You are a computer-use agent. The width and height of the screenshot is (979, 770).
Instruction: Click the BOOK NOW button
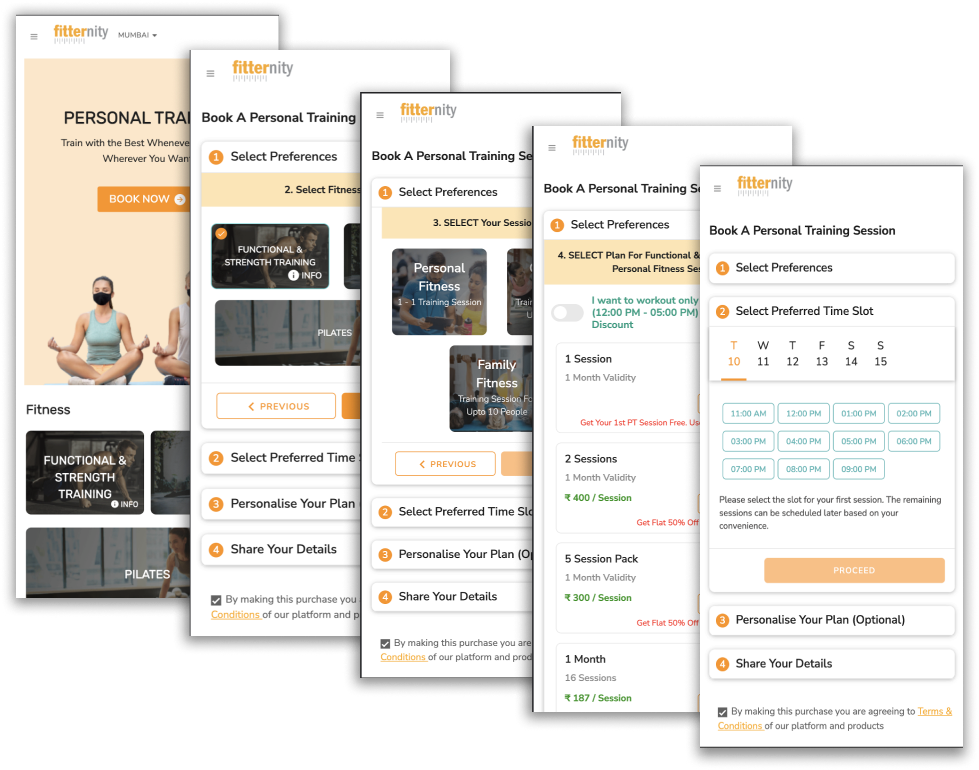click(144, 199)
